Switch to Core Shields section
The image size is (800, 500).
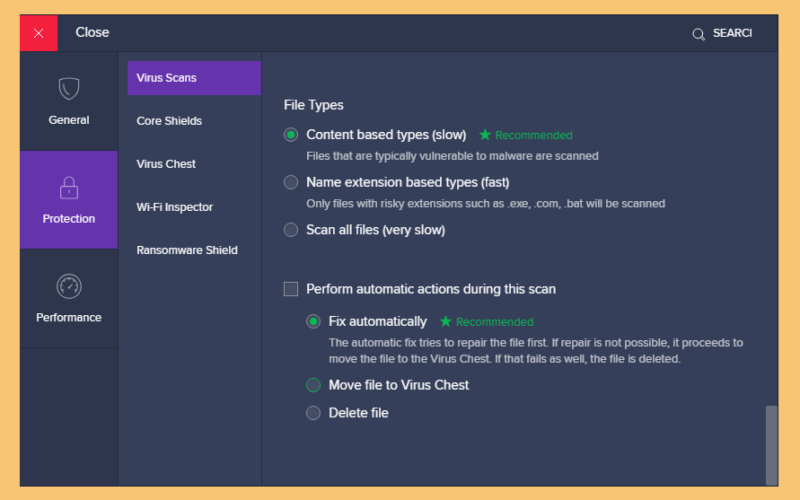point(169,121)
